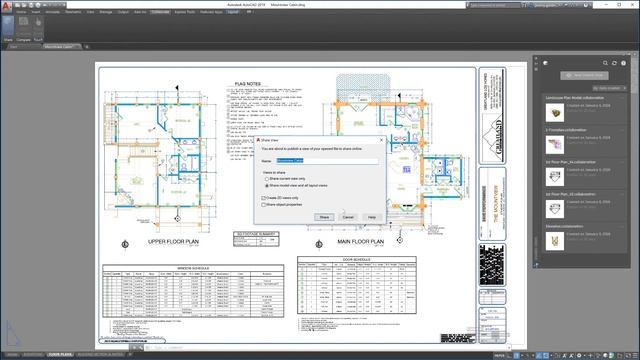Click the command line customize wrench
The width and height of the screenshot is (640, 360).
[x=141, y=348]
